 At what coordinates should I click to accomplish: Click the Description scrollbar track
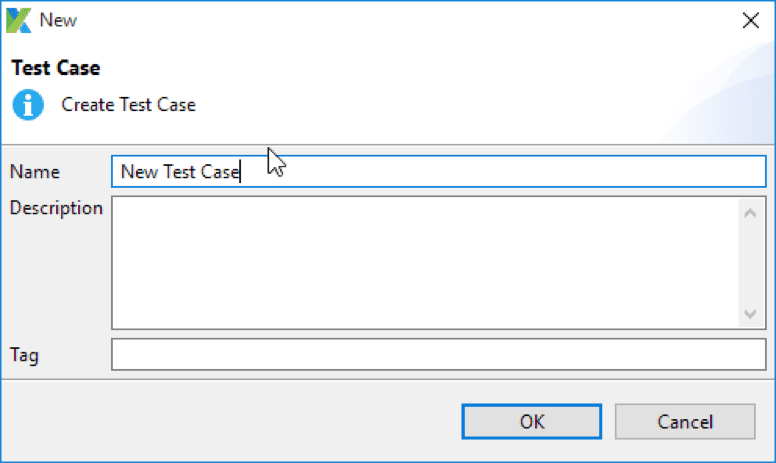tap(750, 262)
